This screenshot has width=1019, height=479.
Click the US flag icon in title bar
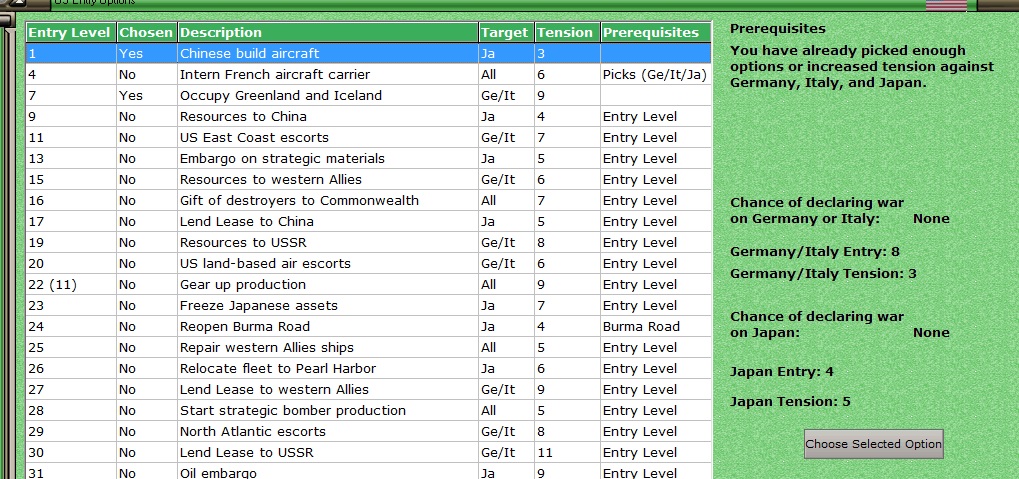(946, 6)
